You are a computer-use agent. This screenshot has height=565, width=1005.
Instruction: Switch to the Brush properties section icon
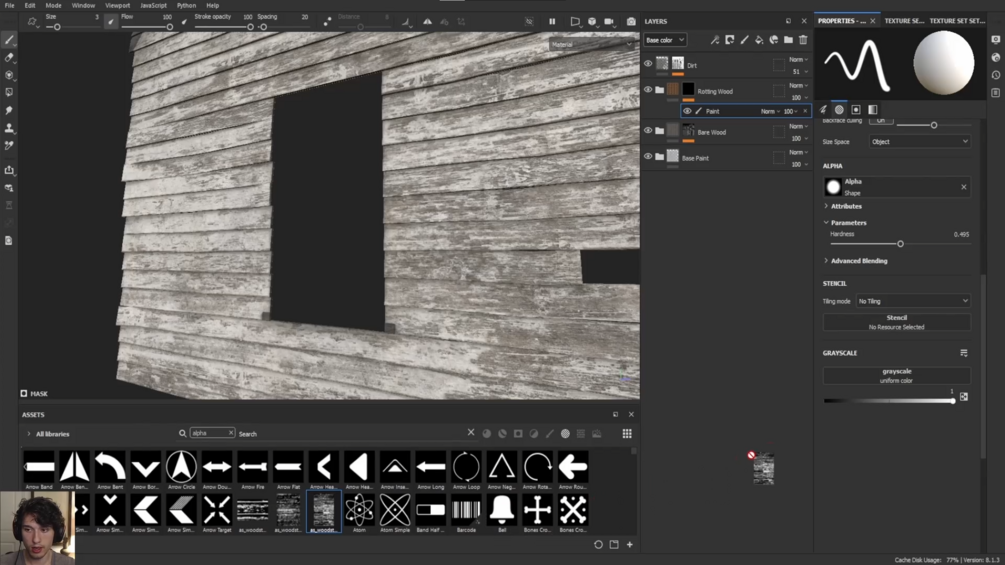coord(824,110)
